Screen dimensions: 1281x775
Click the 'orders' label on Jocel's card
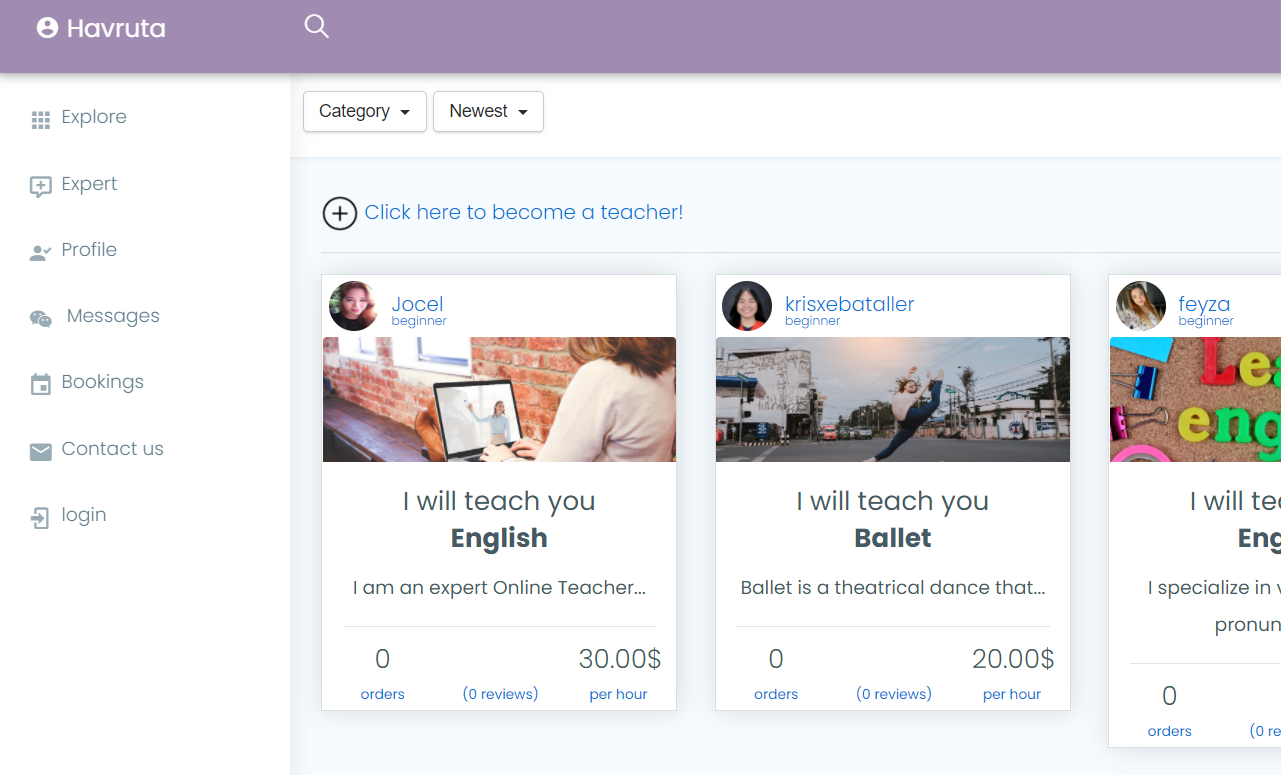point(382,694)
